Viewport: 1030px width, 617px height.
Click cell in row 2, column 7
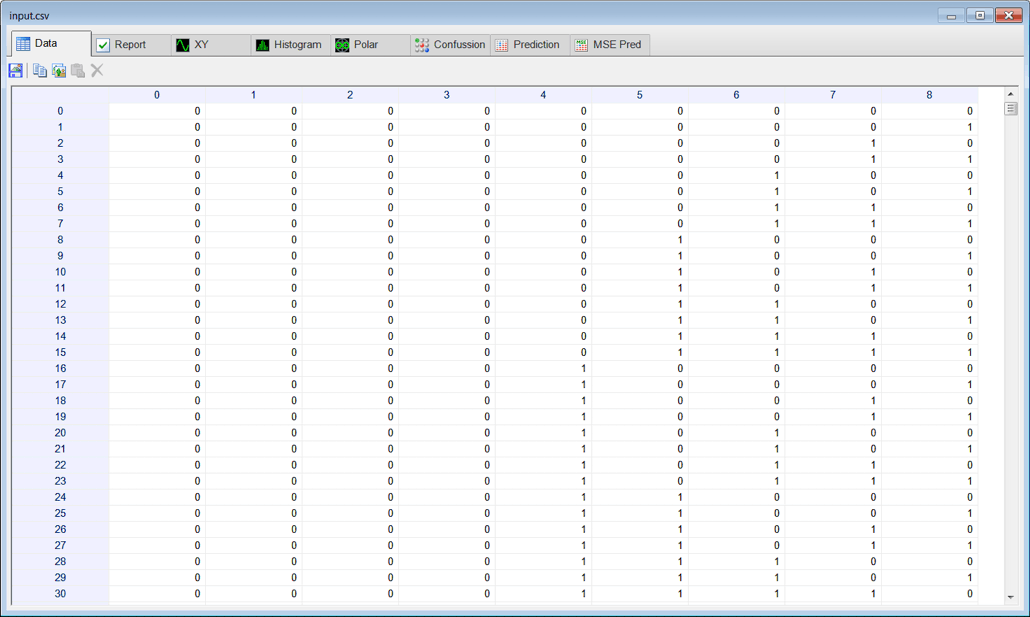pos(833,143)
